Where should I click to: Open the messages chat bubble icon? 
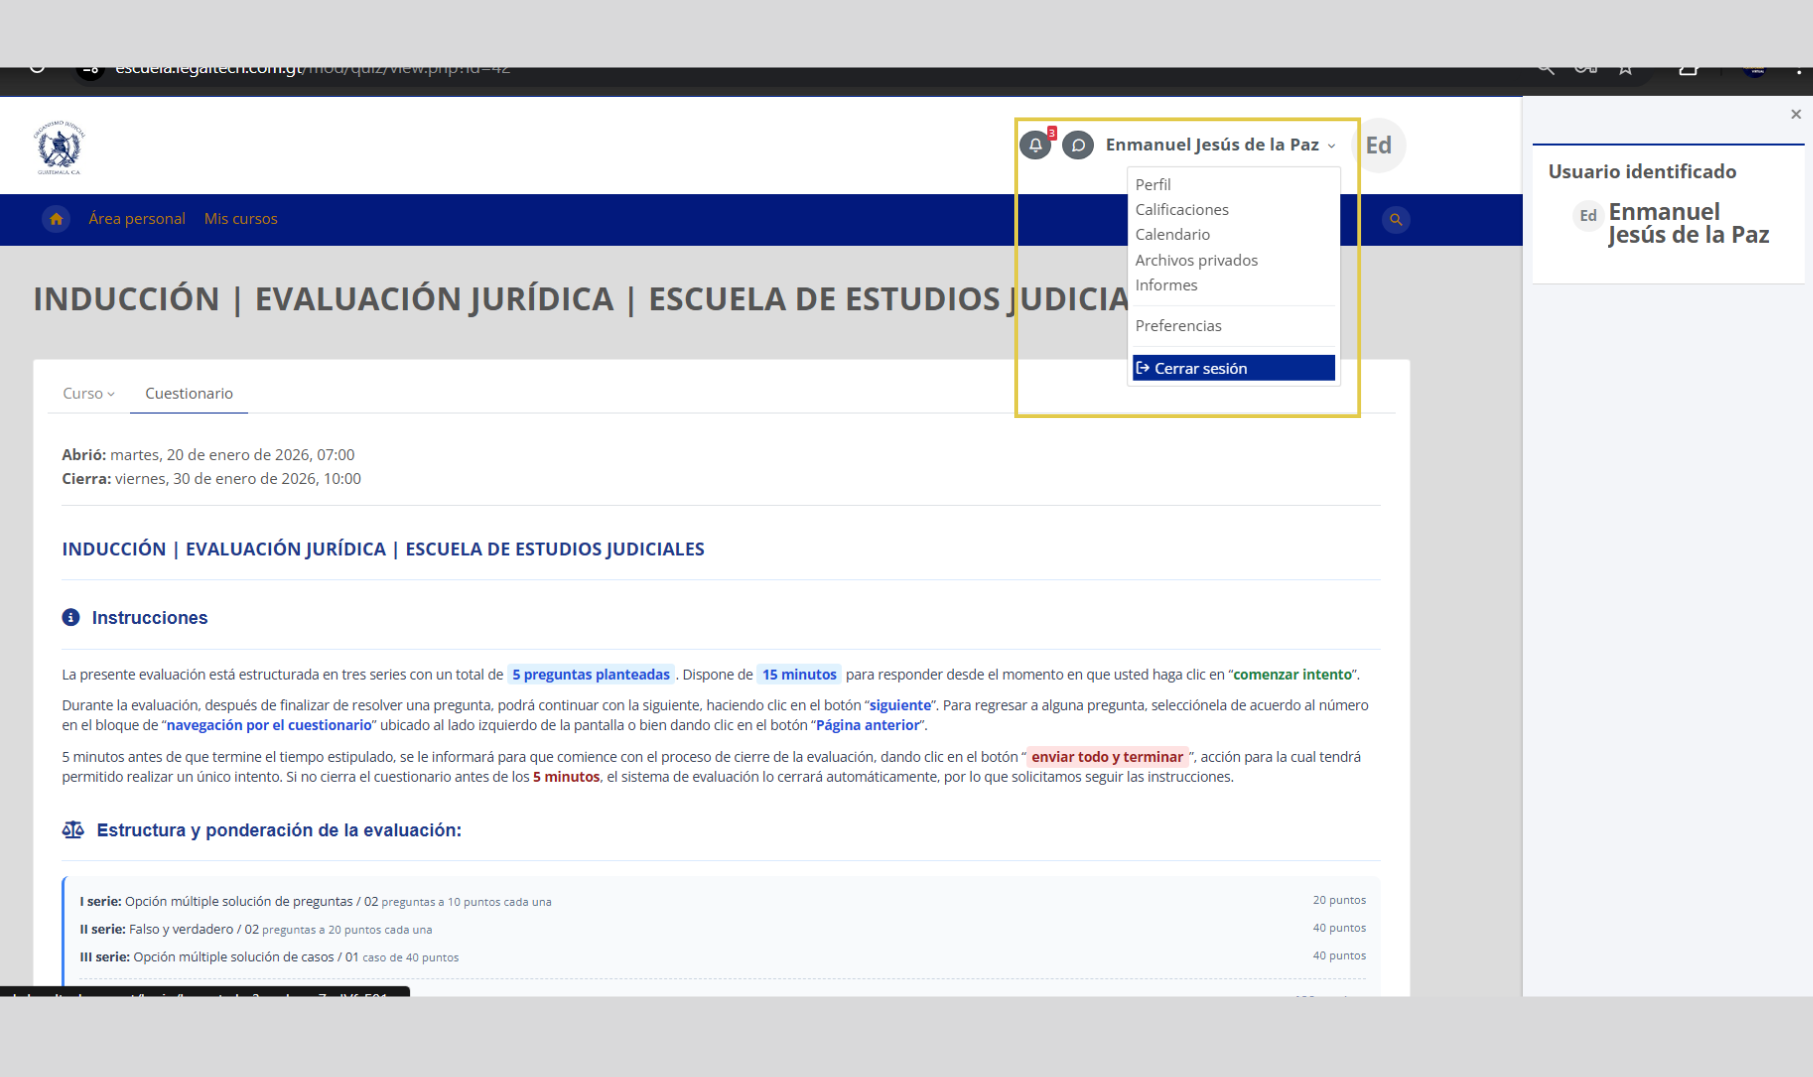pyautogui.click(x=1077, y=145)
